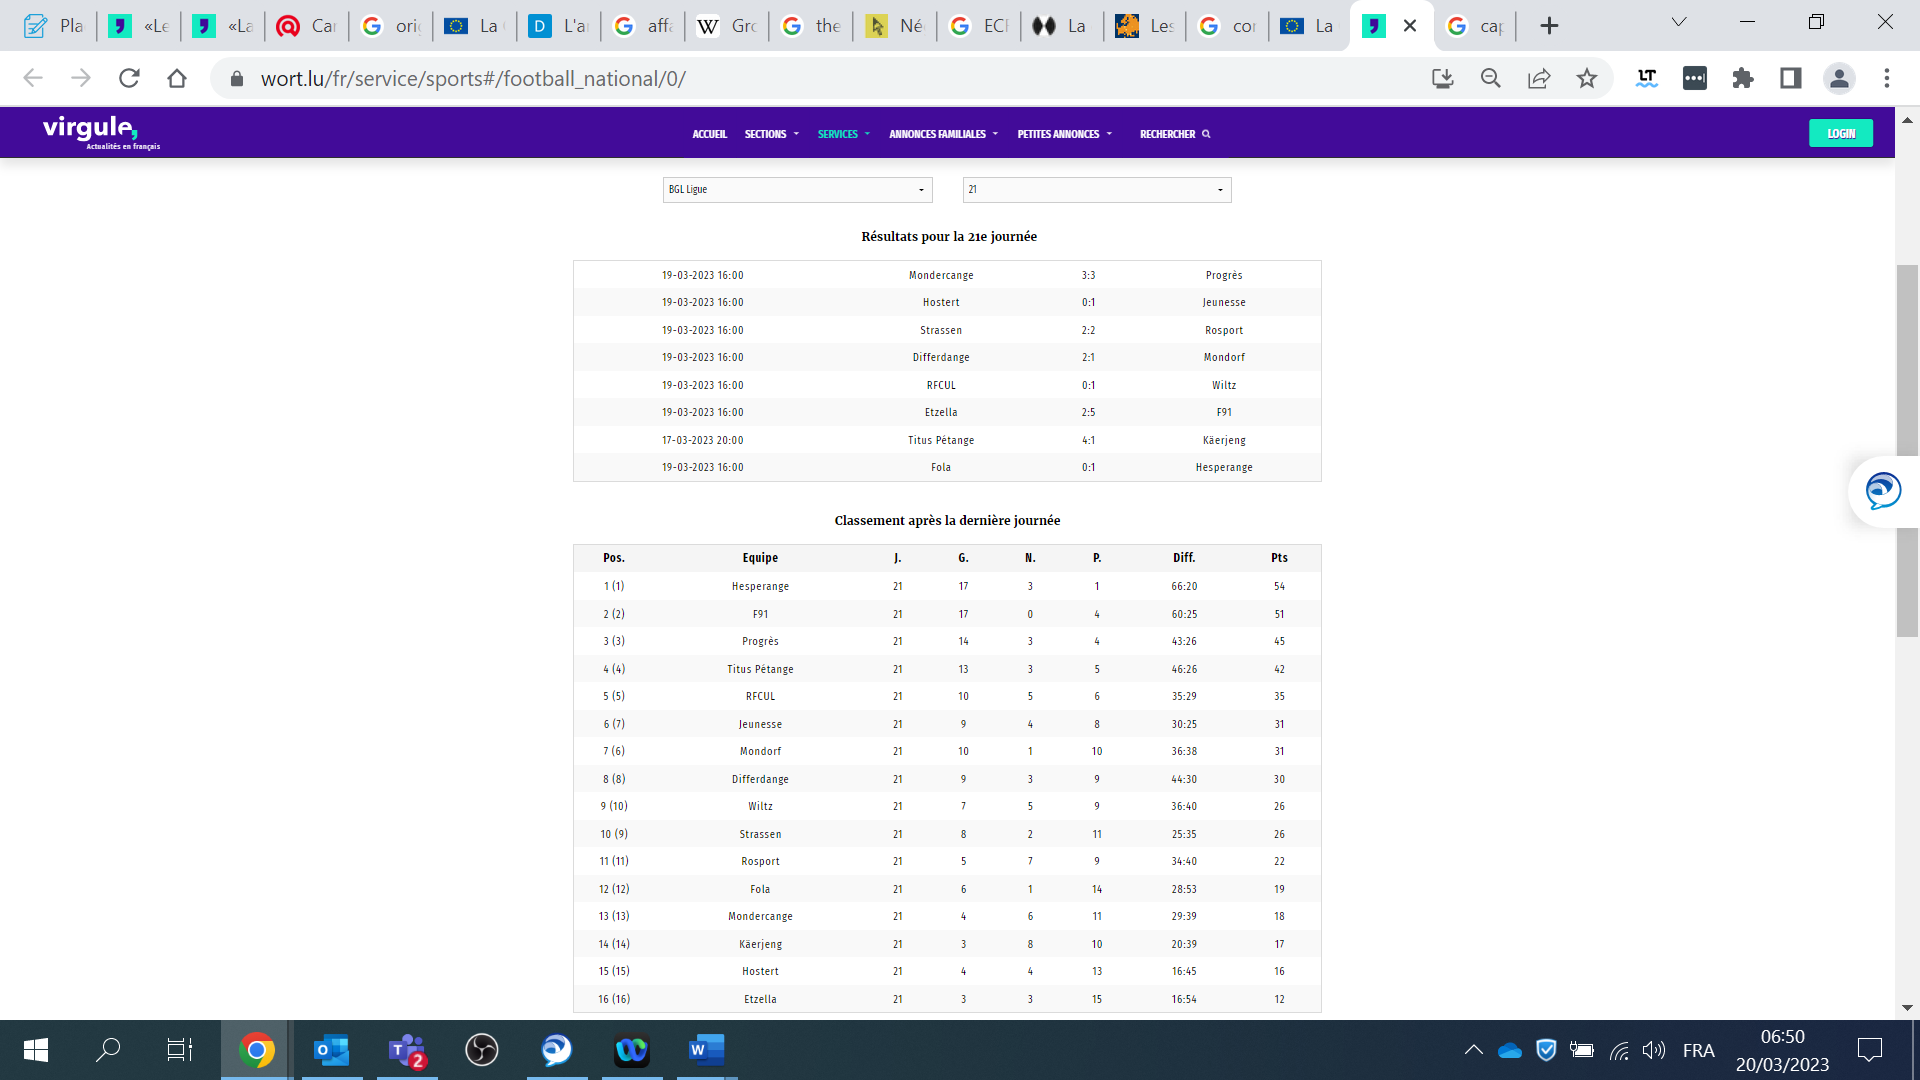Click the Pts column header
This screenshot has width=1920, height=1080.
tap(1279, 558)
